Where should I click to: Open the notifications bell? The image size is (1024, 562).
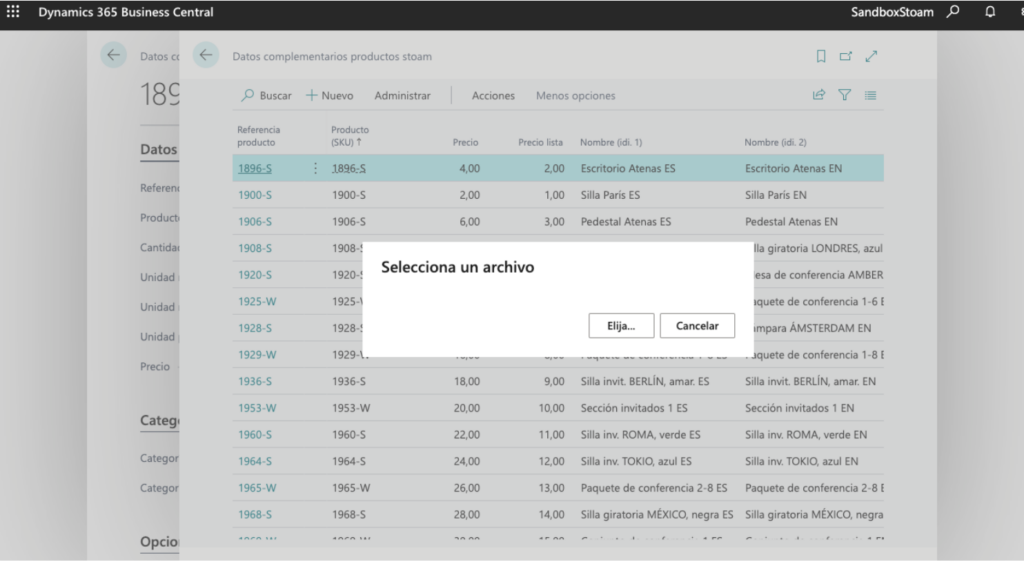click(x=990, y=13)
